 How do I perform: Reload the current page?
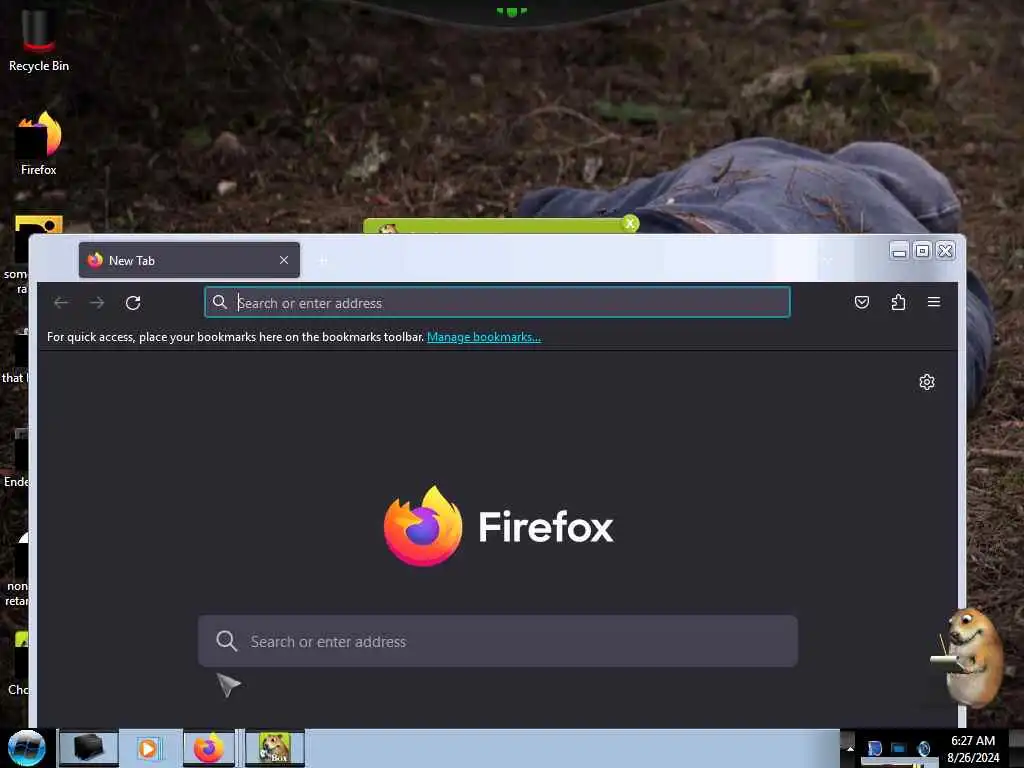[x=133, y=302]
